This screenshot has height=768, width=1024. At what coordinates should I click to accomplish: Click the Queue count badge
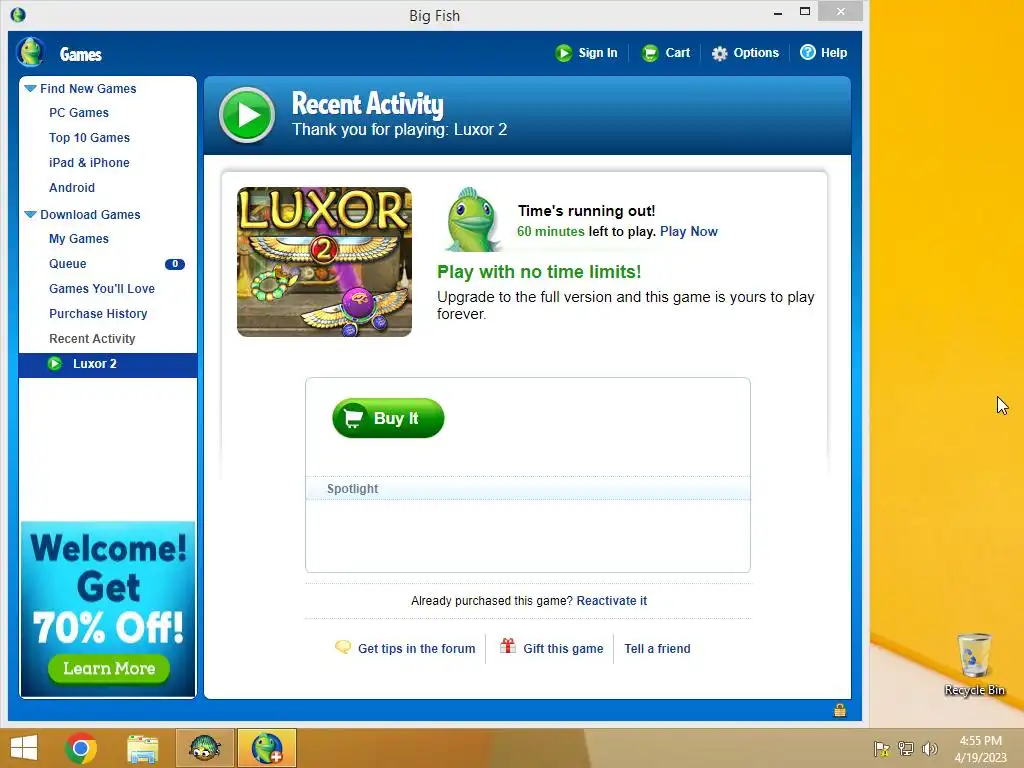pos(175,264)
